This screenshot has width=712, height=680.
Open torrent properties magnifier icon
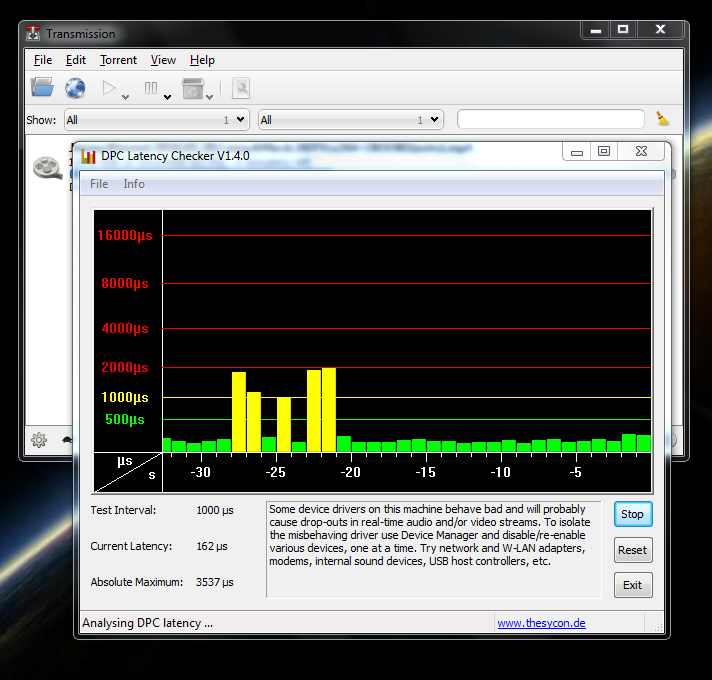pos(241,88)
